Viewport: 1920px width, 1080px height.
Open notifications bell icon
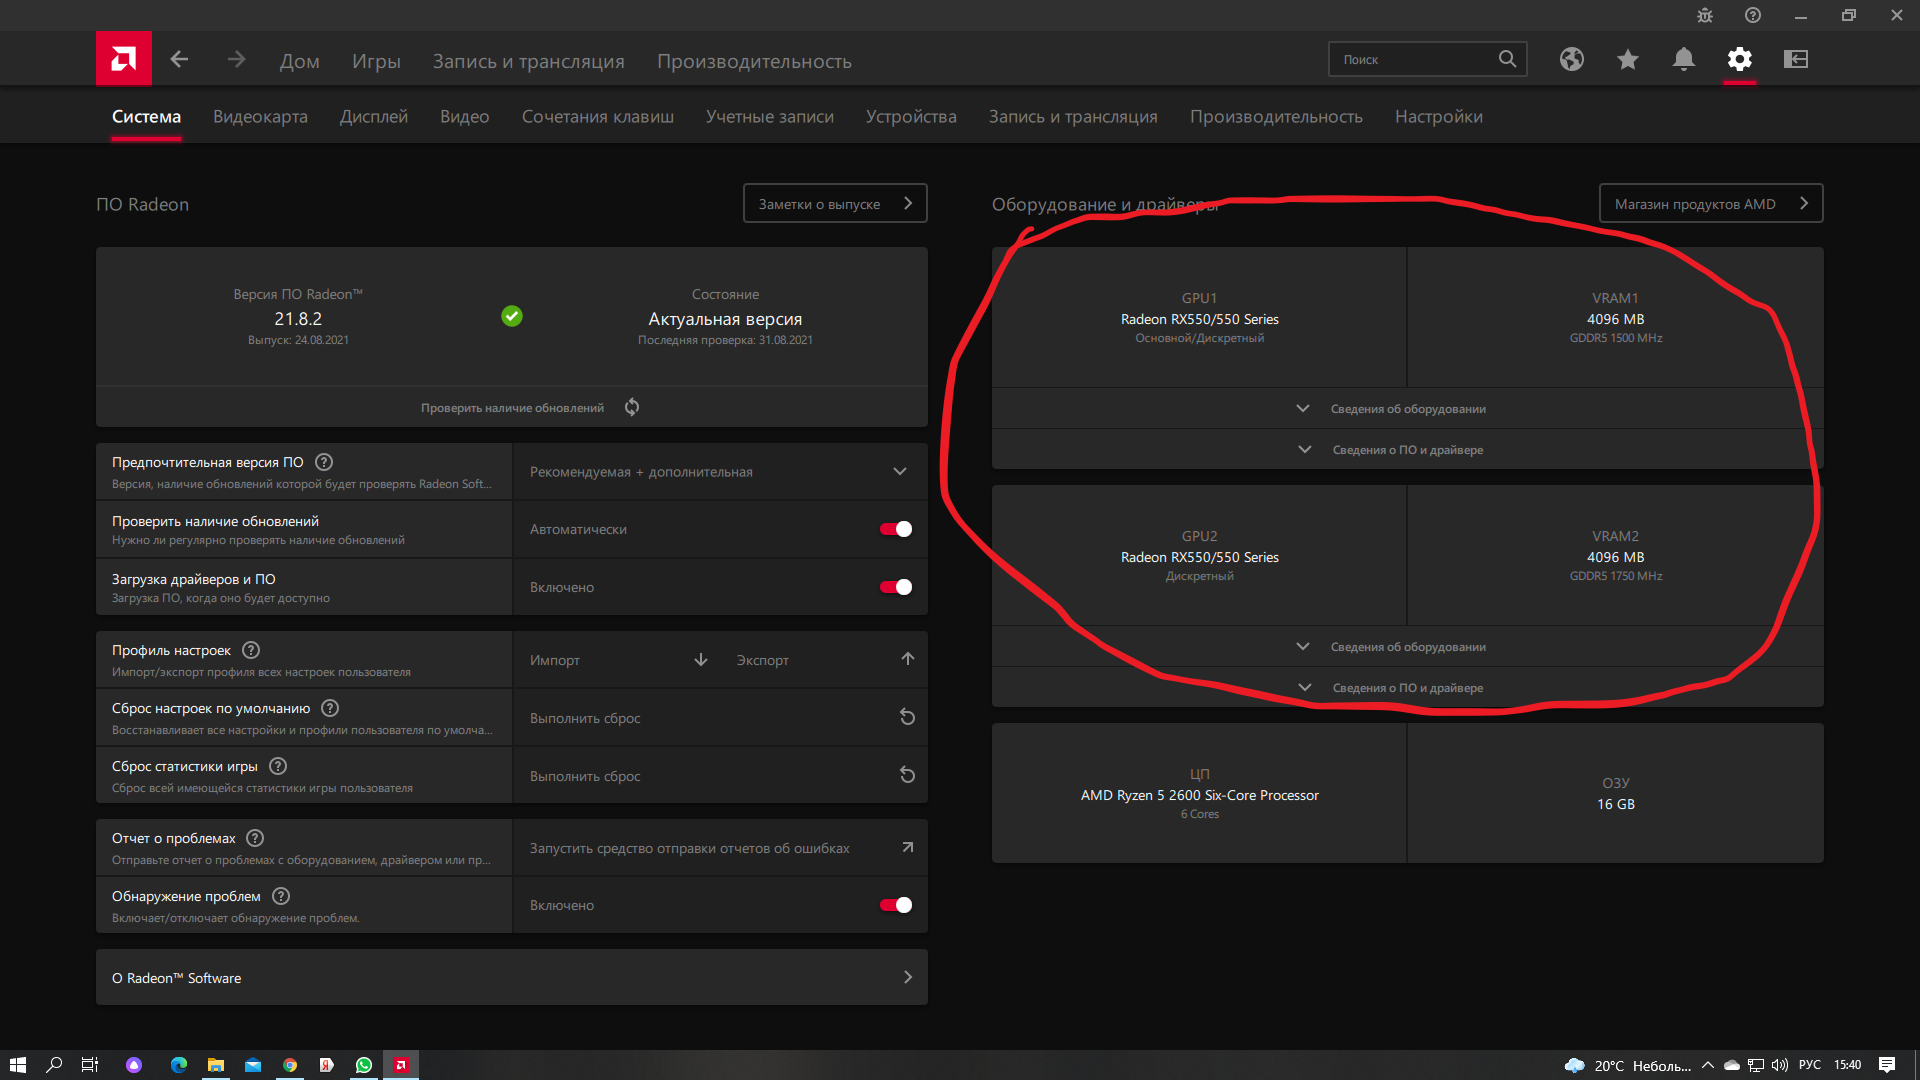[x=1684, y=59]
